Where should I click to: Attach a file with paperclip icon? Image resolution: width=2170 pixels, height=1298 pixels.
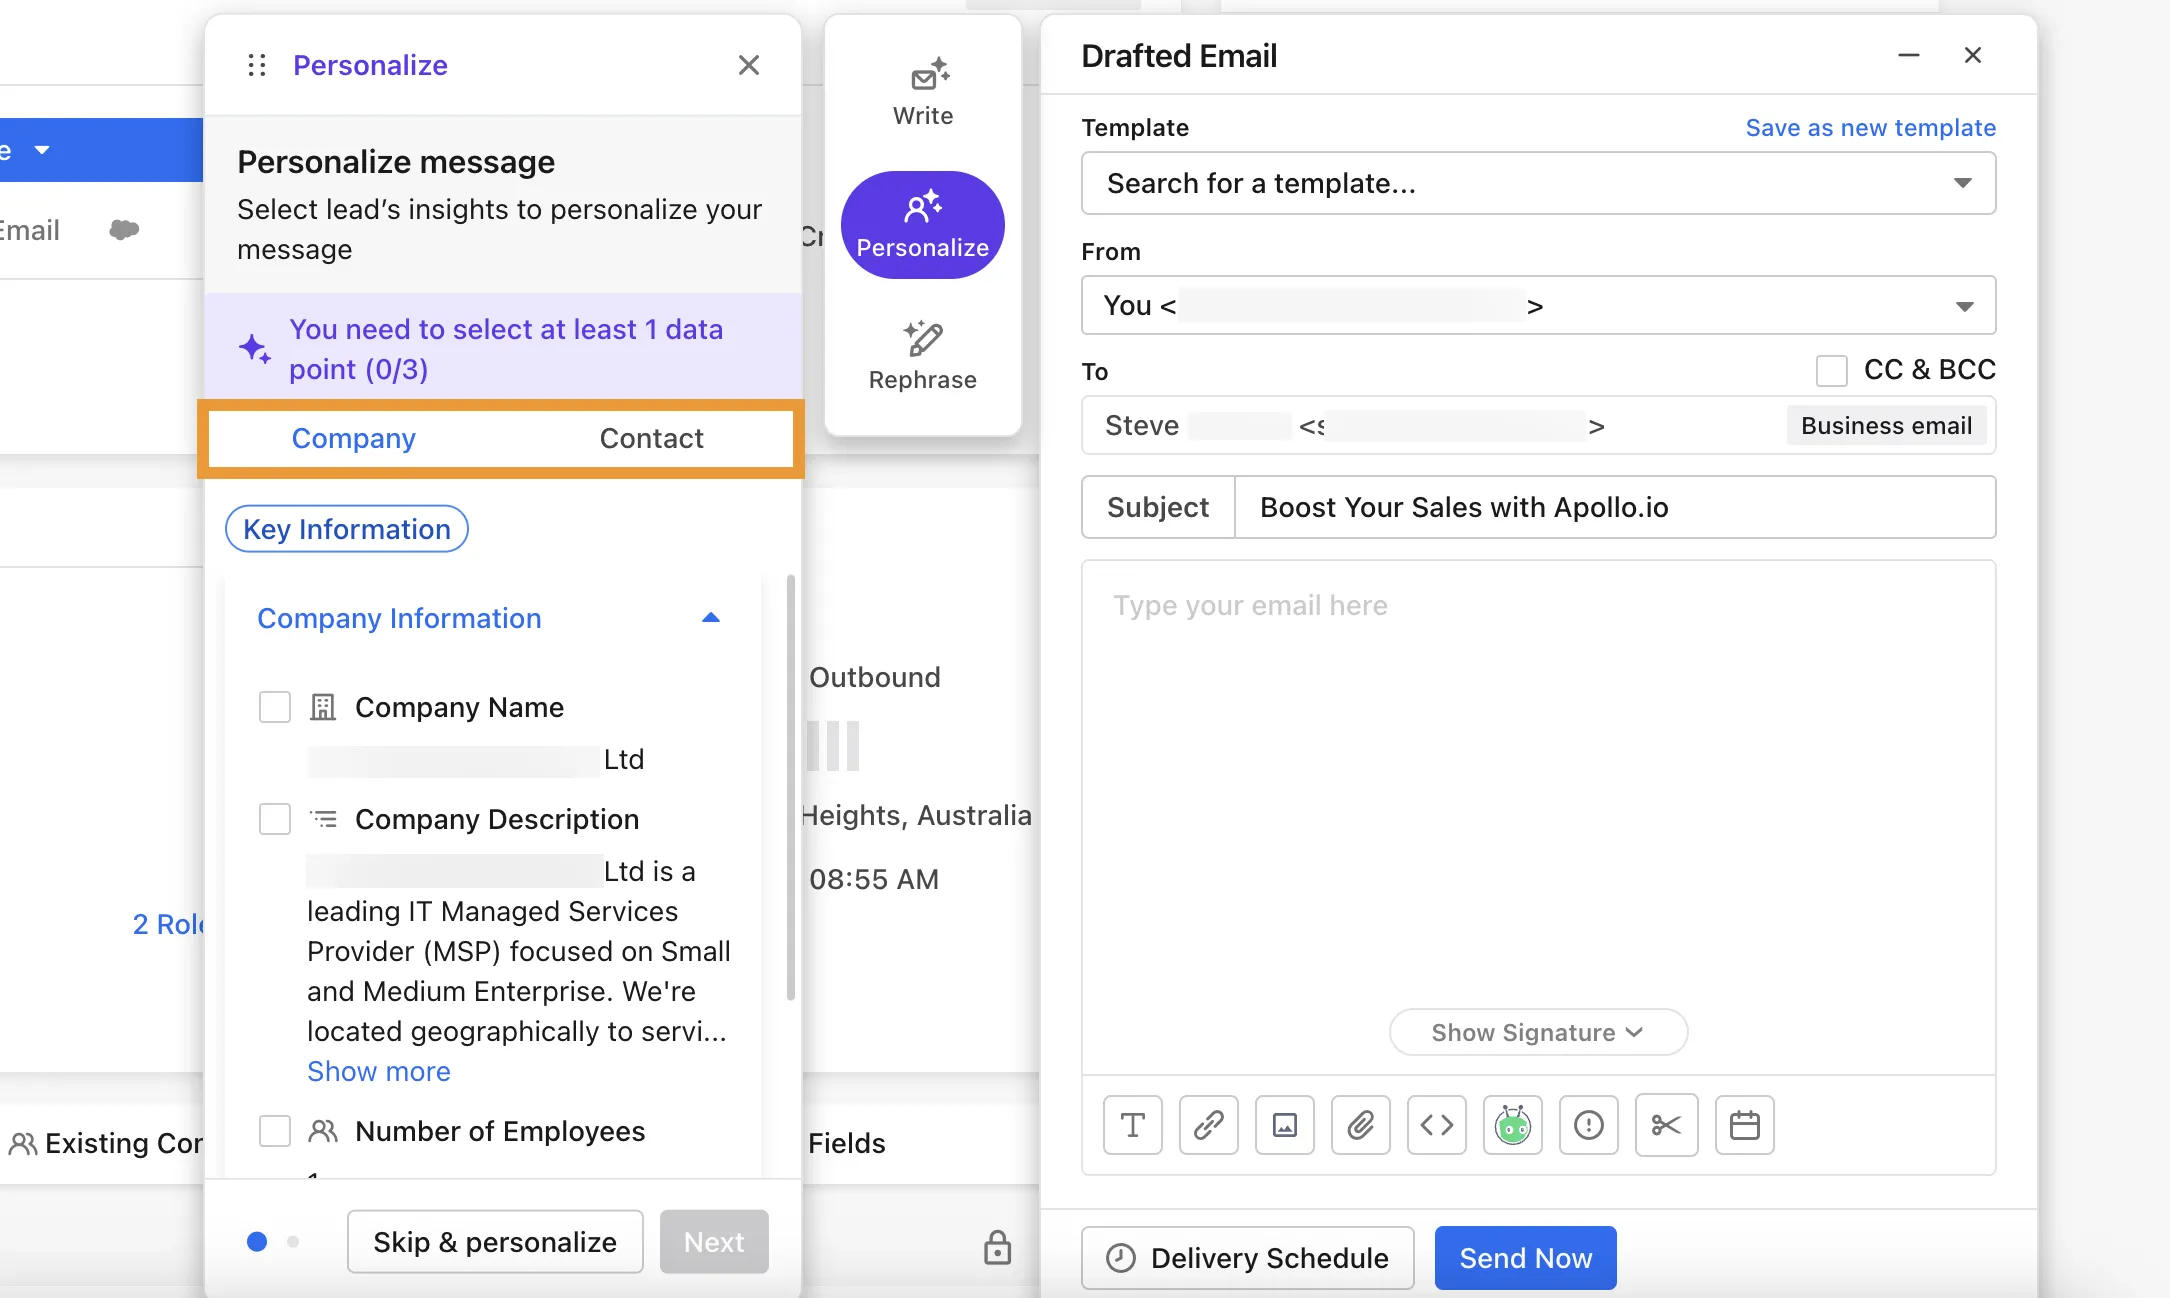[x=1360, y=1125]
